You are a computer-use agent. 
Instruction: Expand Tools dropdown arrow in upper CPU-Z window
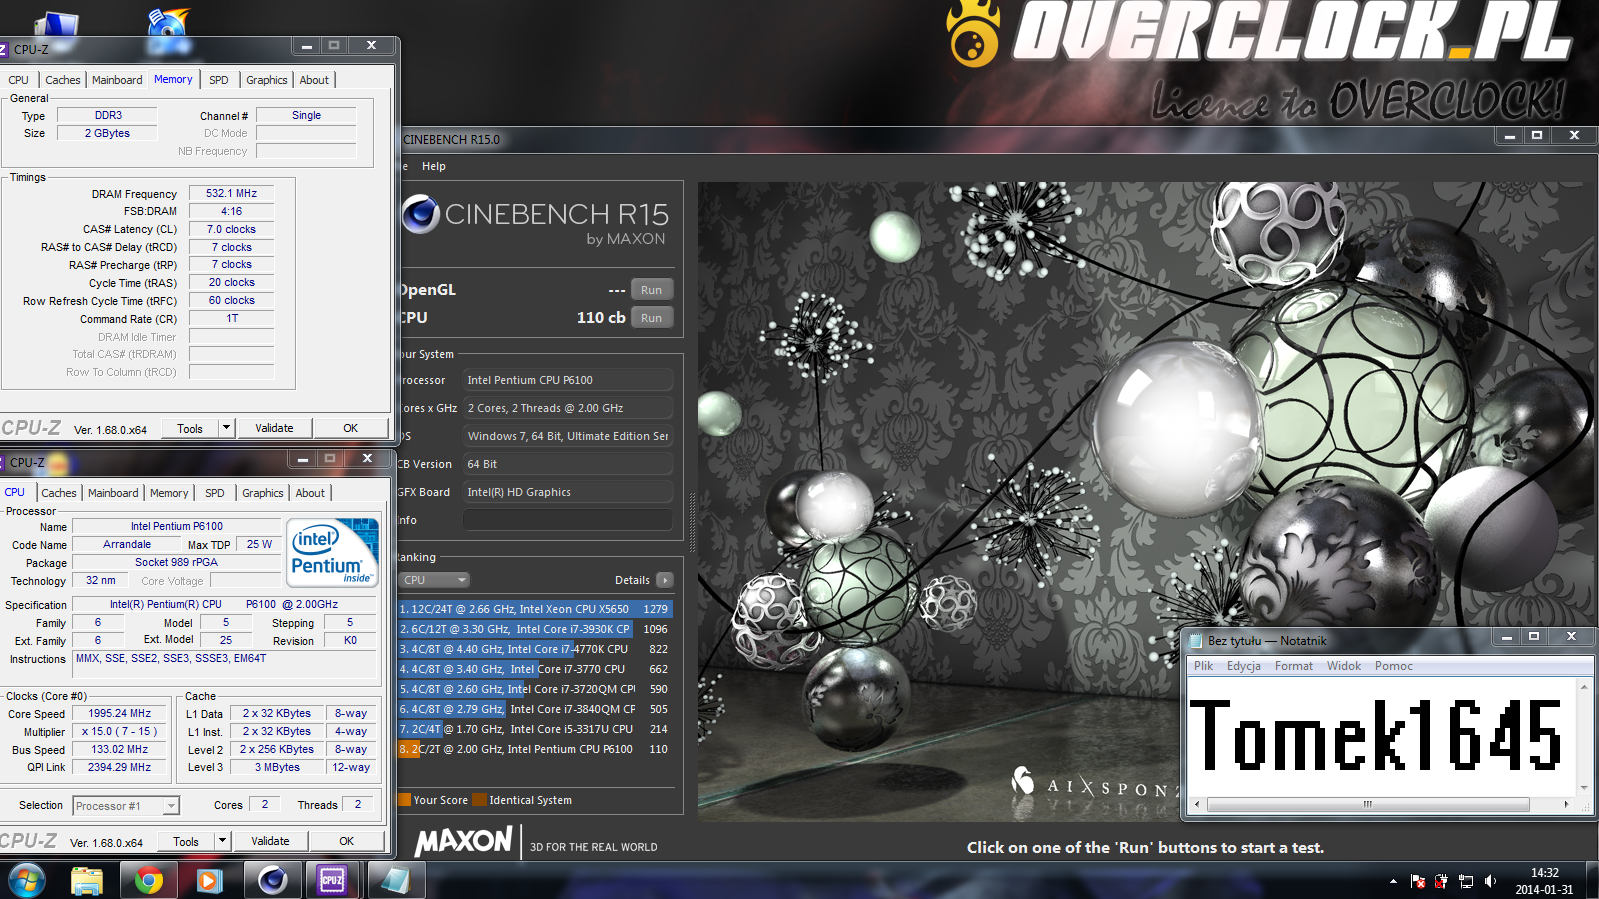226,429
